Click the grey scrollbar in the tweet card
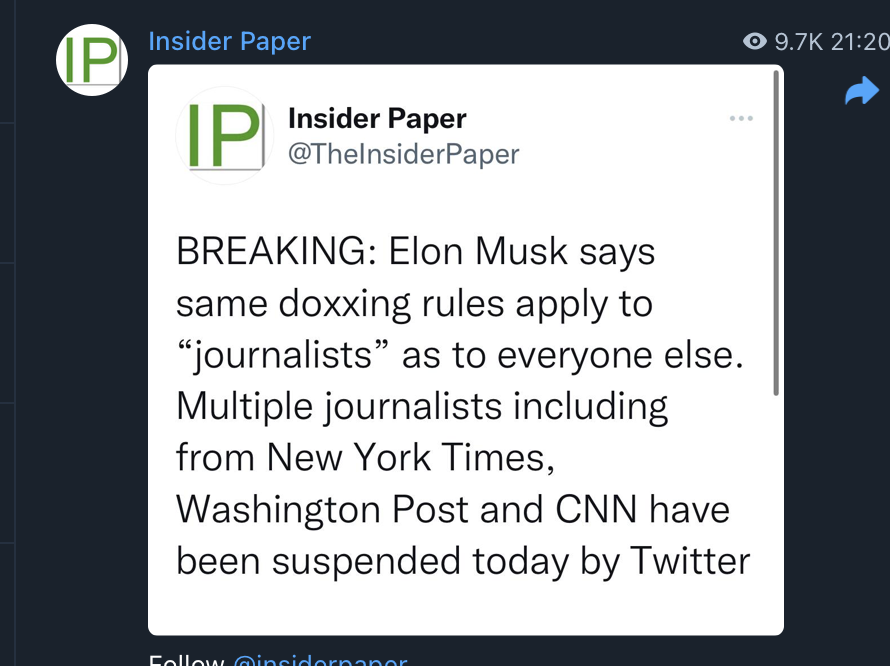This screenshot has height=666, width=890. [776, 233]
